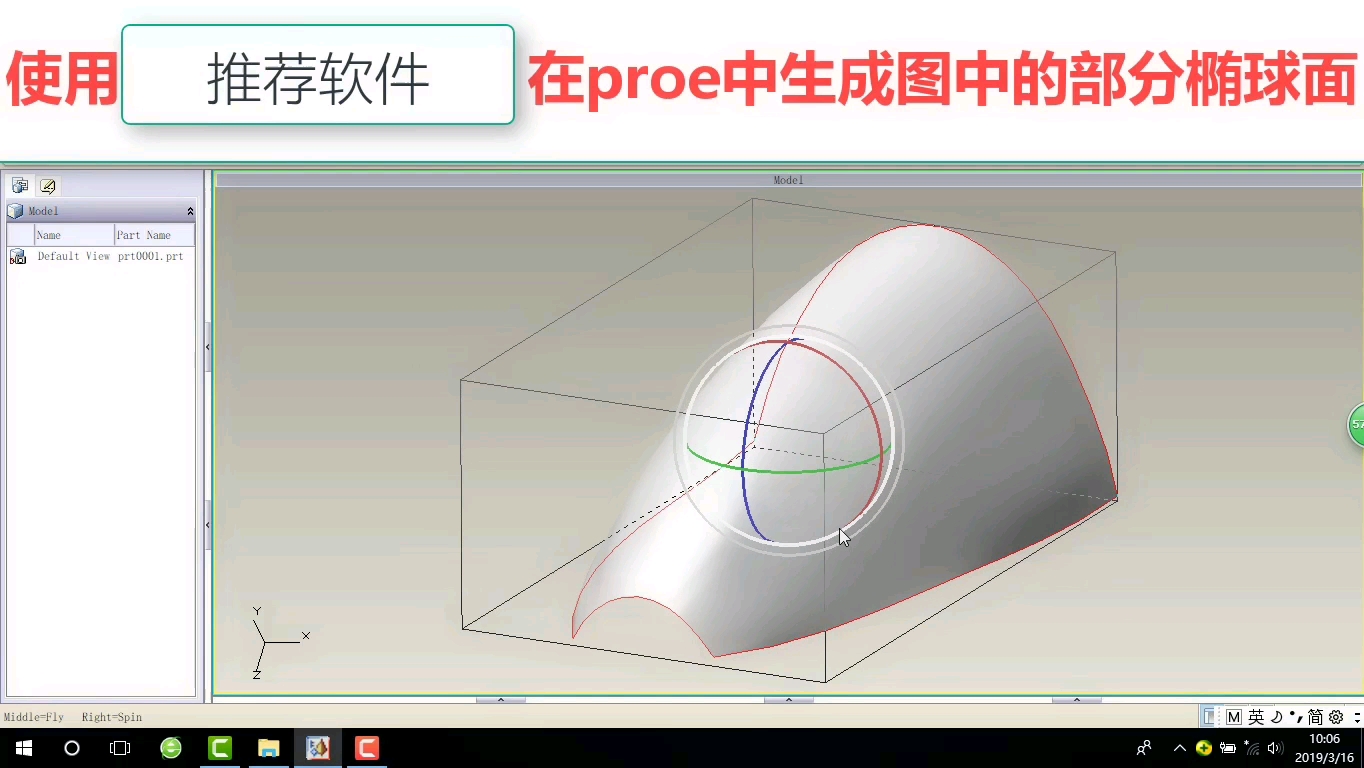
Task: Click the Cortana circle on taskbar
Action: [72, 748]
